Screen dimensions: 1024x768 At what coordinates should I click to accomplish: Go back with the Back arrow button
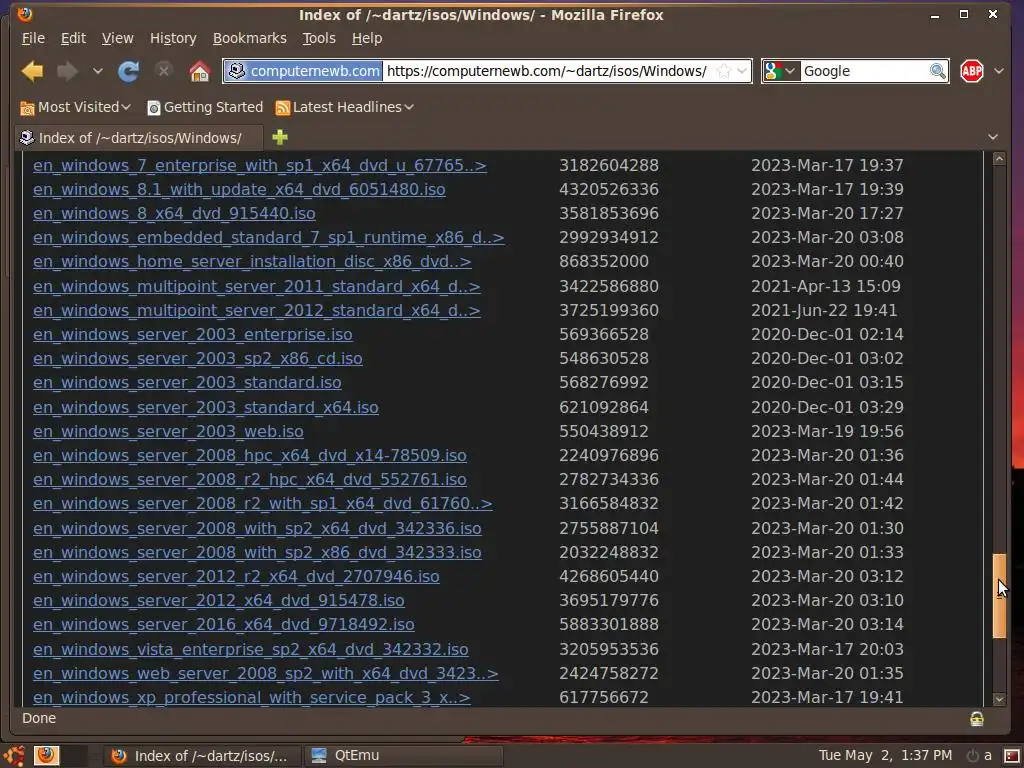(32, 71)
